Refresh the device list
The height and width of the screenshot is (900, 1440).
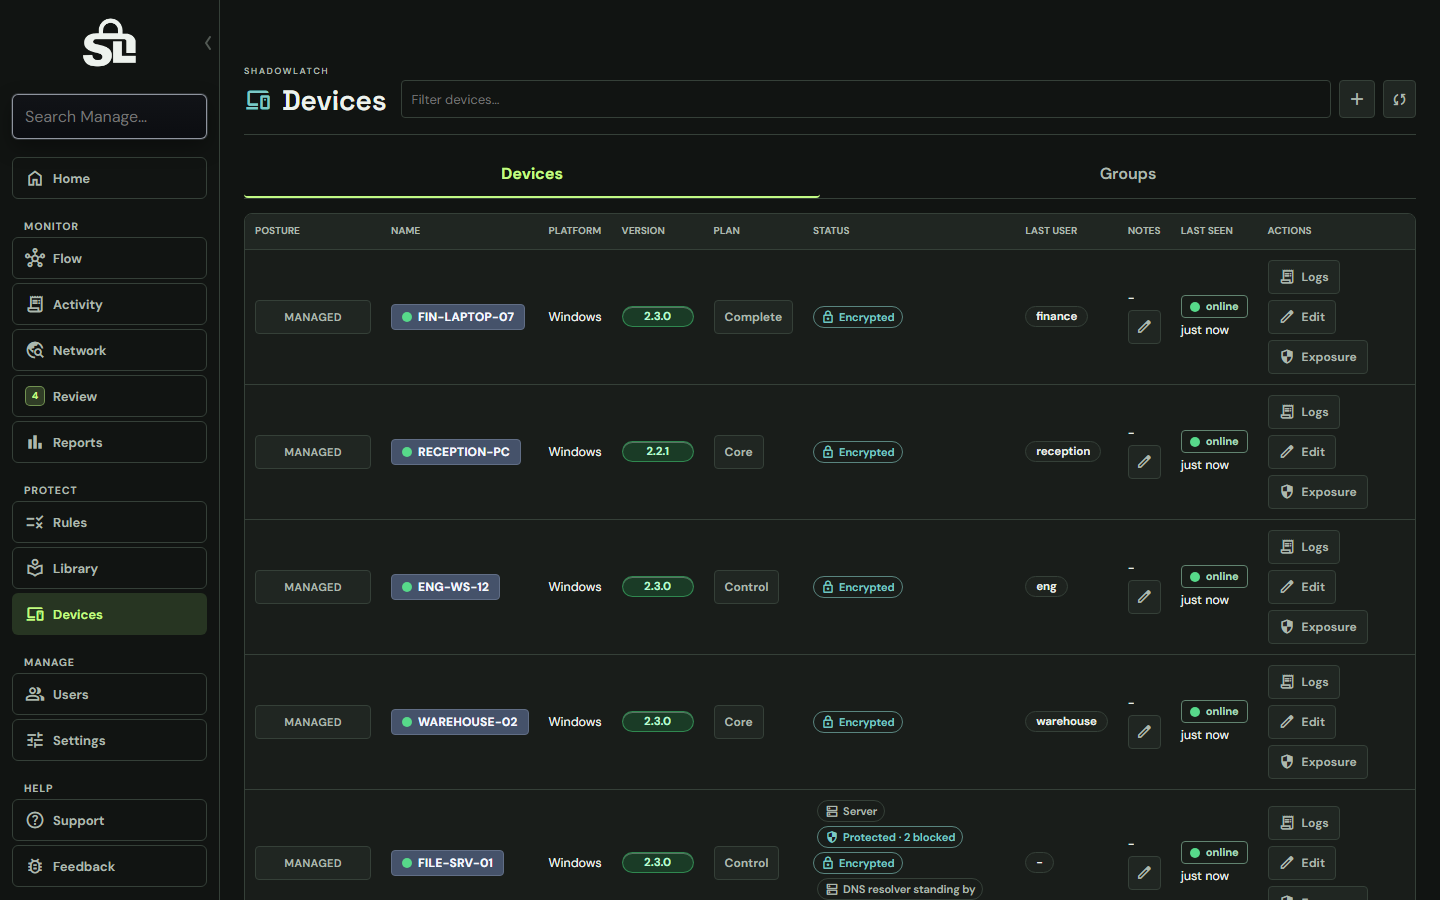coord(1399,99)
